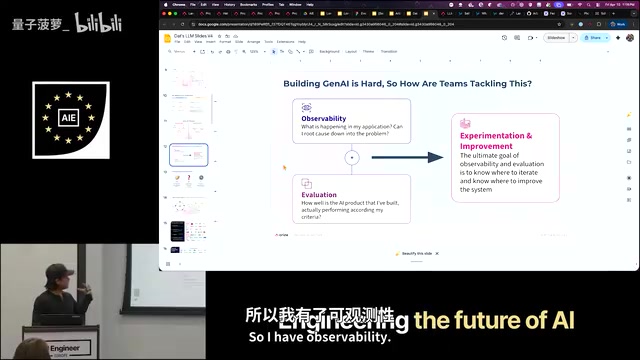Open the Format menu in Slides
The image size is (640, 360).
225,42
